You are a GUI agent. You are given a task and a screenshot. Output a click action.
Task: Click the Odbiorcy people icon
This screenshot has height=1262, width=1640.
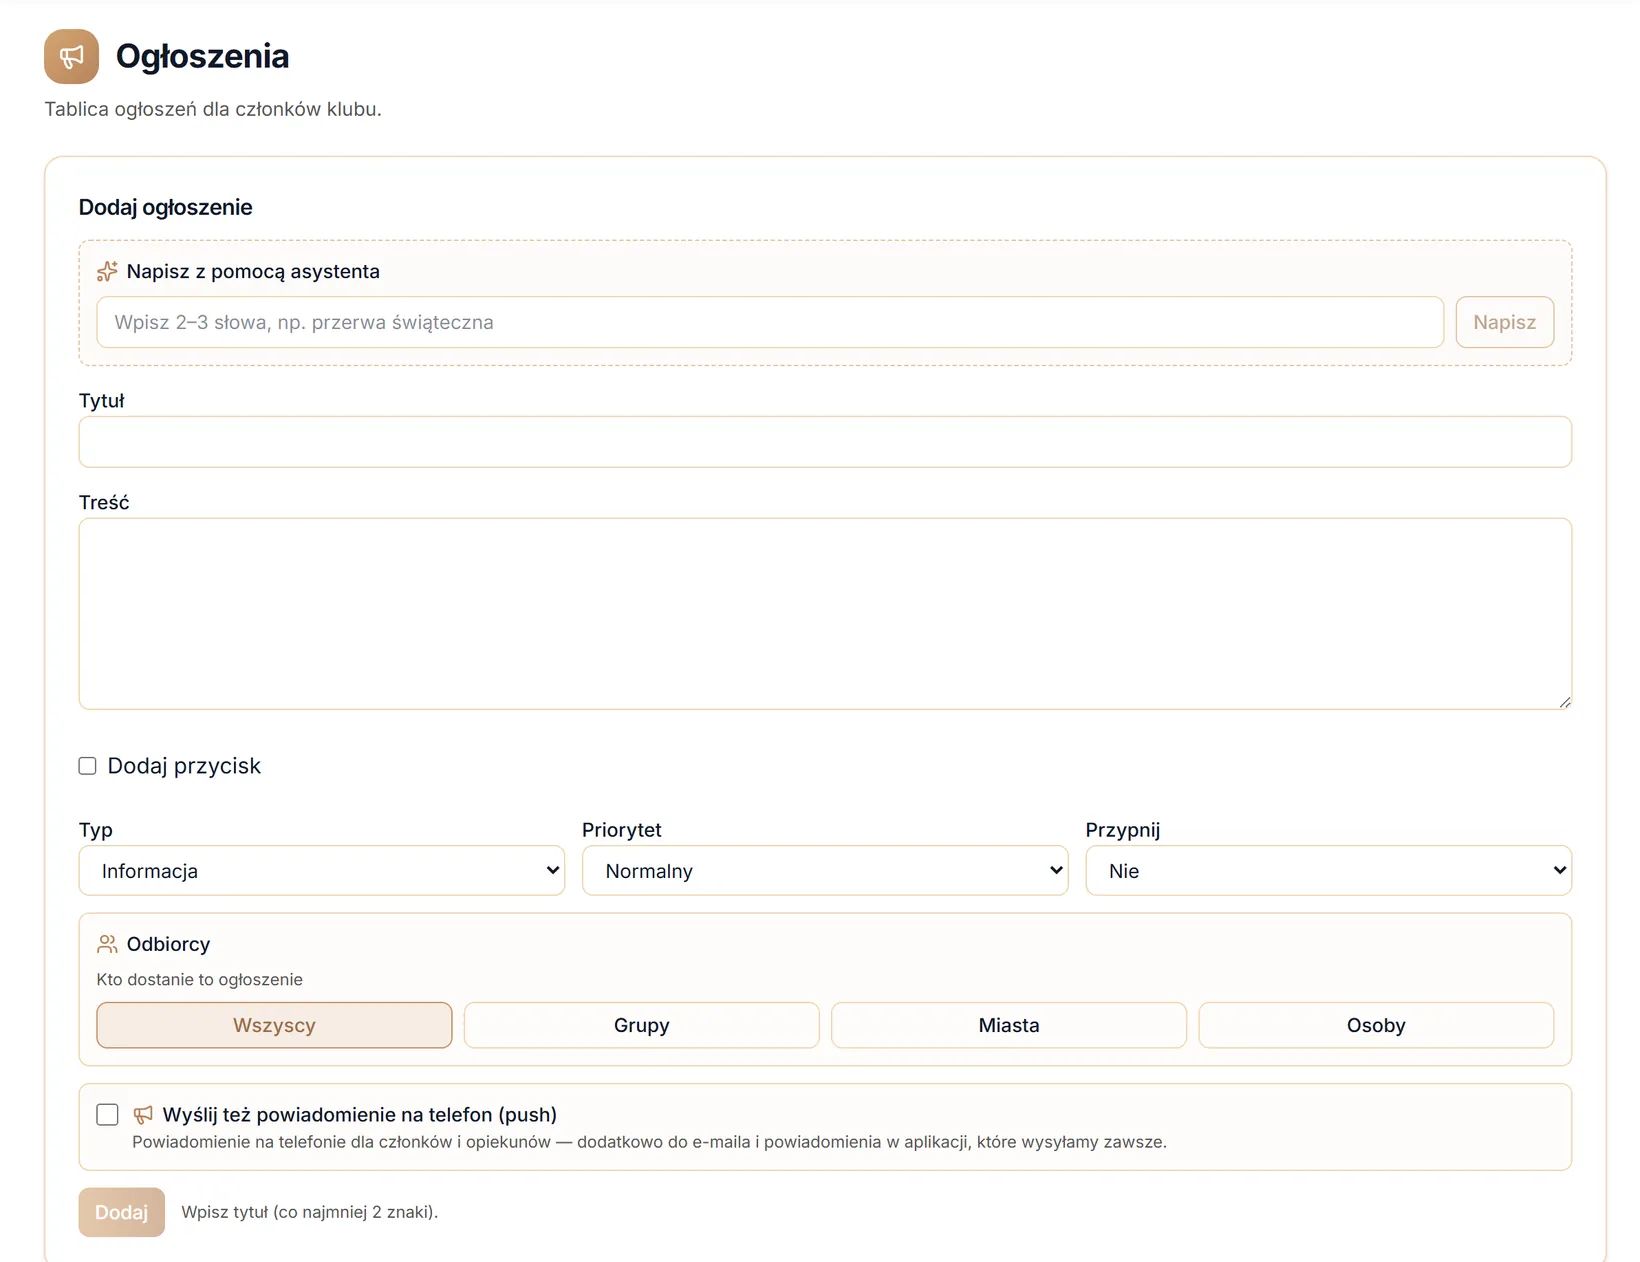(x=107, y=944)
